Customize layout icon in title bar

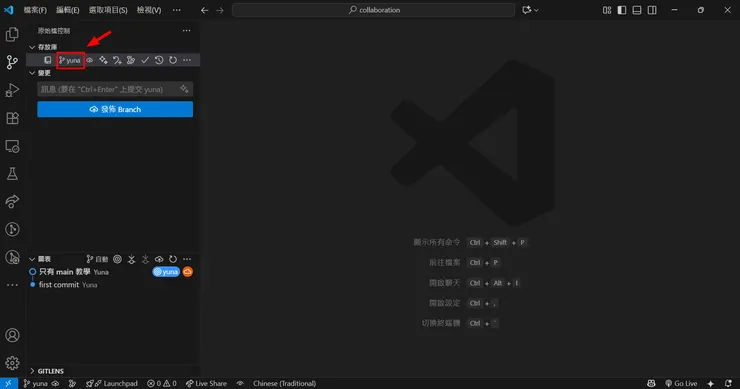point(607,10)
